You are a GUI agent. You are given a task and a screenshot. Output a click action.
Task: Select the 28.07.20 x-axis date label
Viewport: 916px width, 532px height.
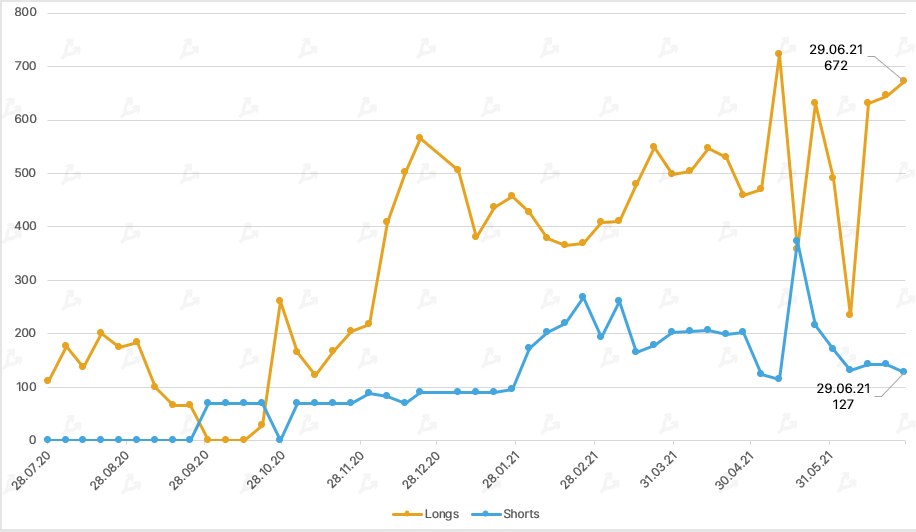coord(31,468)
